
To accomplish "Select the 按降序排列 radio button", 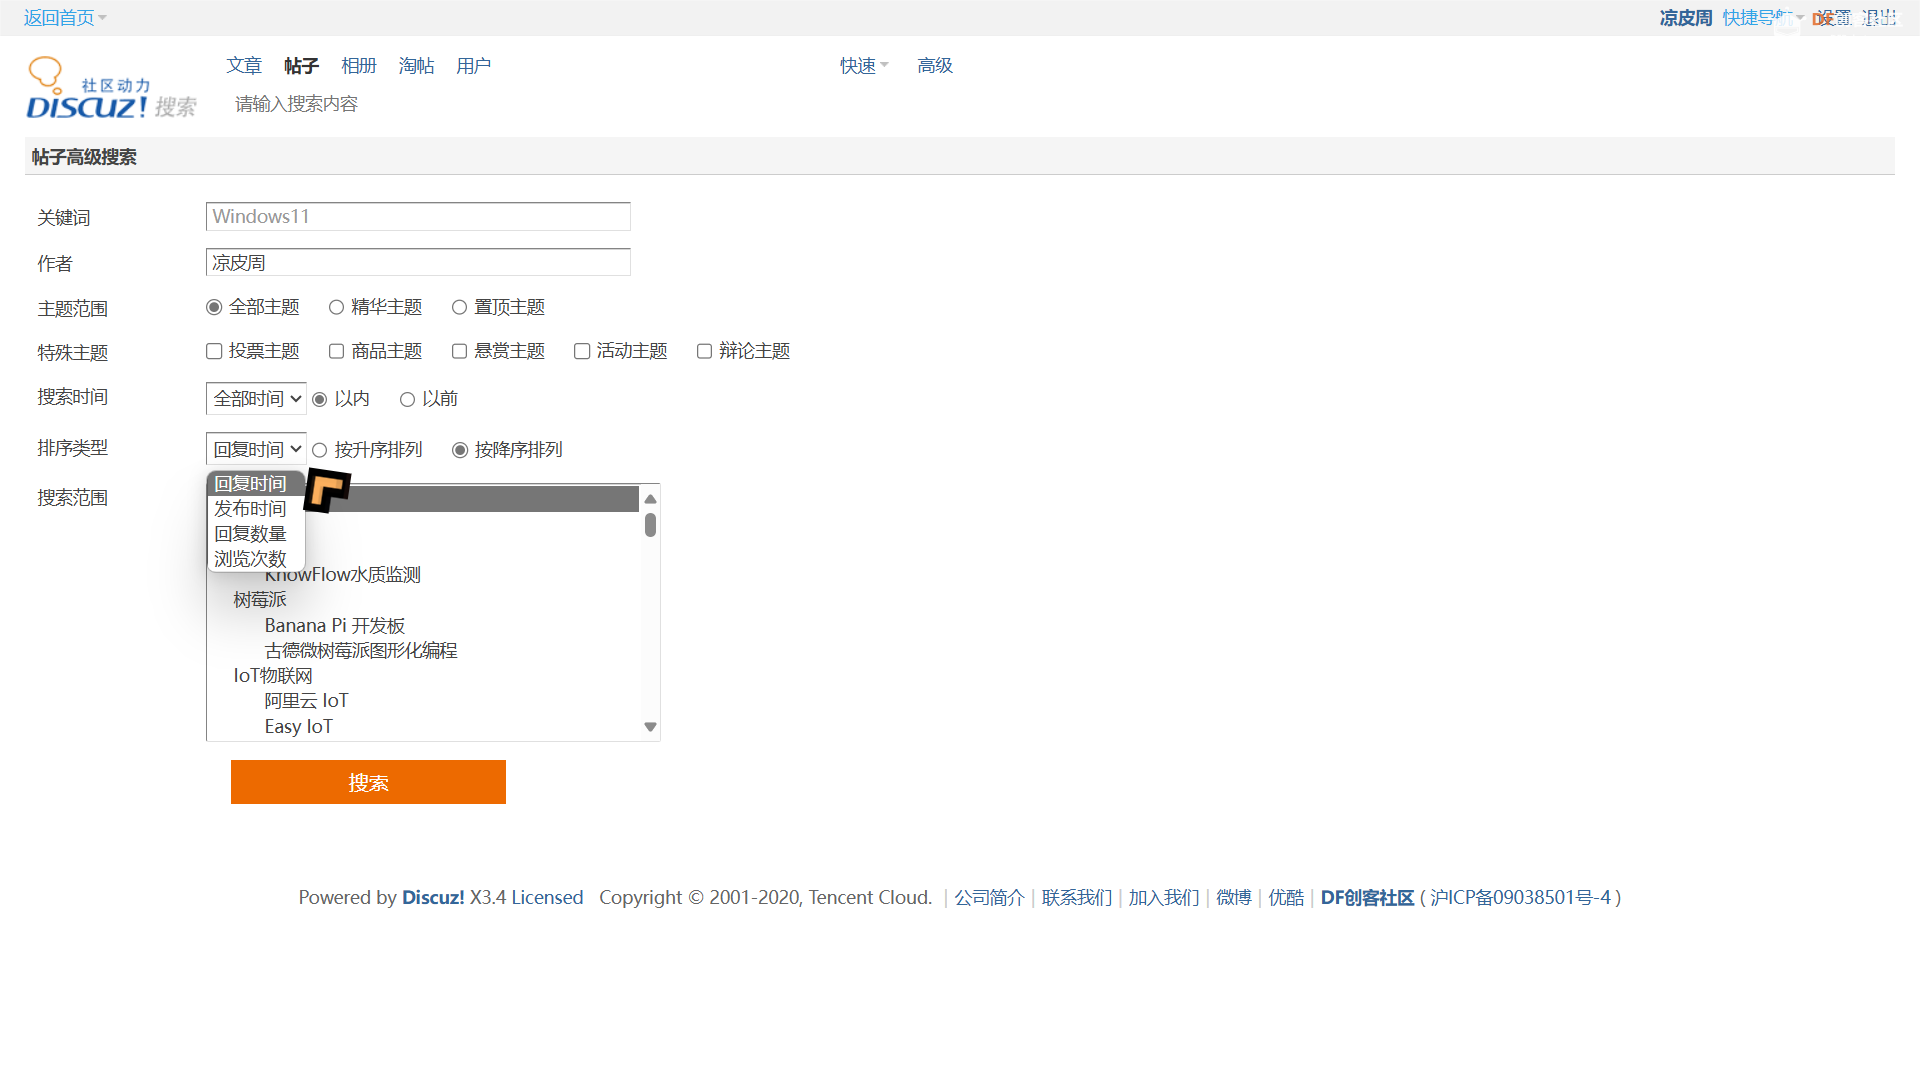I will 460,451.
